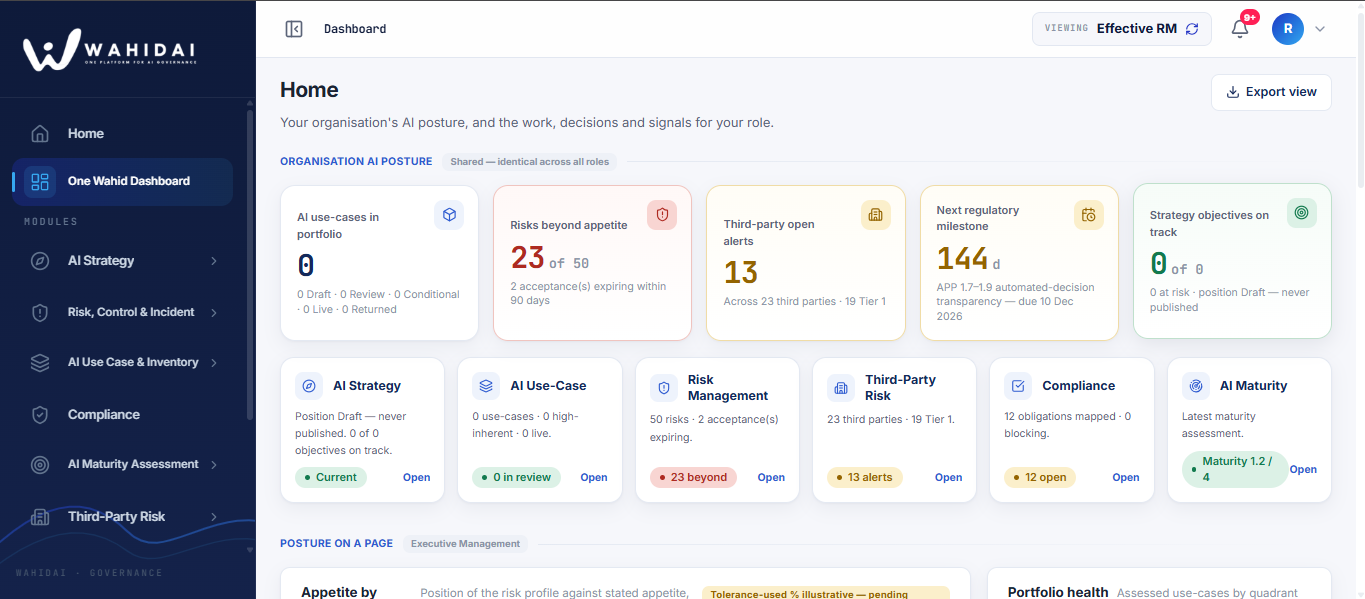The width and height of the screenshot is (1365, 599).
Task: Click the 12 open status badge
Action: pos(1041,478)
